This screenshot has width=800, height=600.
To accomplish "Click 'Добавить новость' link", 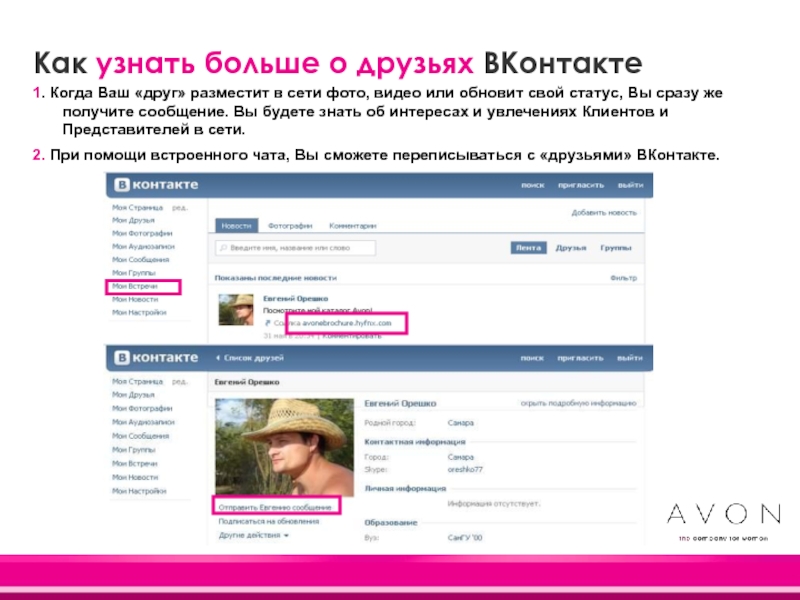I will (604, 213).
